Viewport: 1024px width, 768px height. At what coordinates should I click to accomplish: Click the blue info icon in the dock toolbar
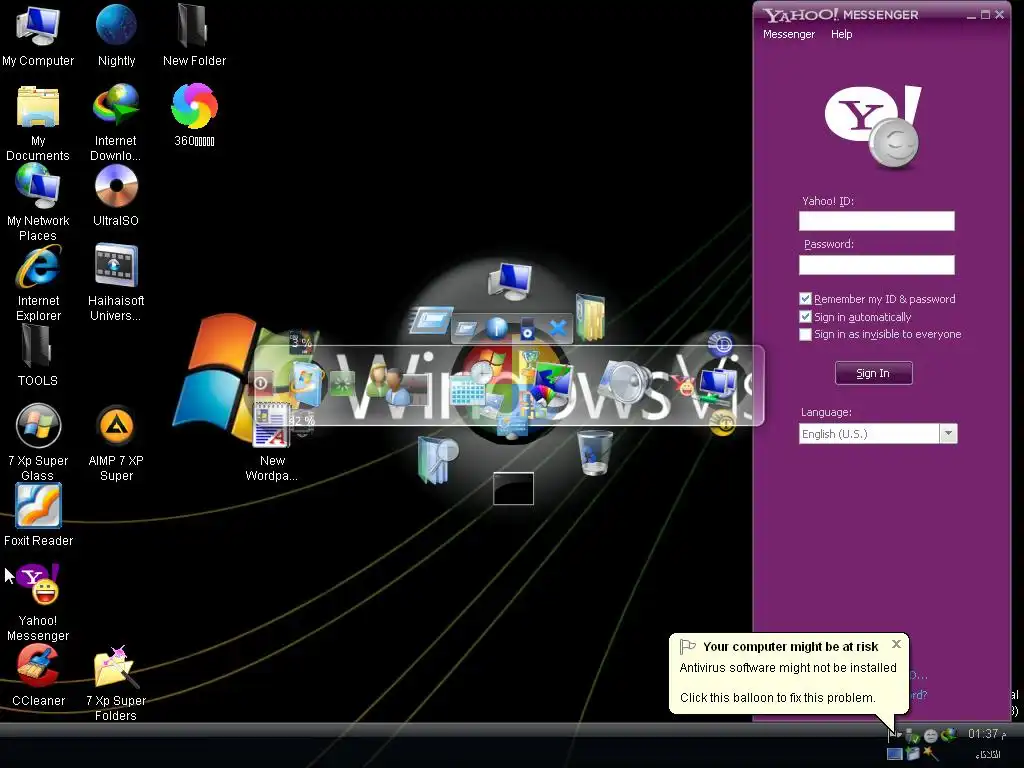click(x=497, y=328)
